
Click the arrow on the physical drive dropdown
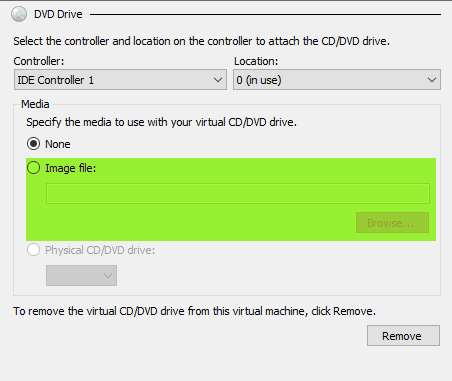click(107, 276)
